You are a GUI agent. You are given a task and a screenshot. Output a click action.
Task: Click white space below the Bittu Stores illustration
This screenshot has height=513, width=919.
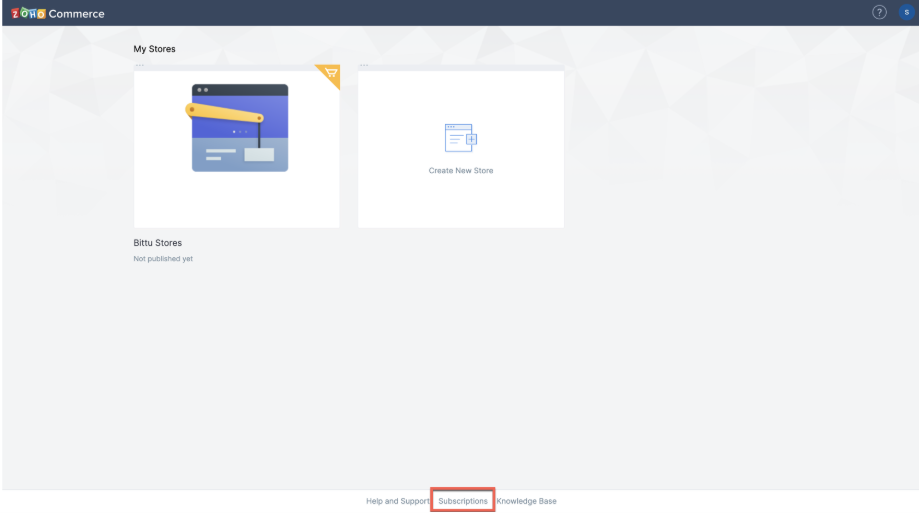click(238, 205)
